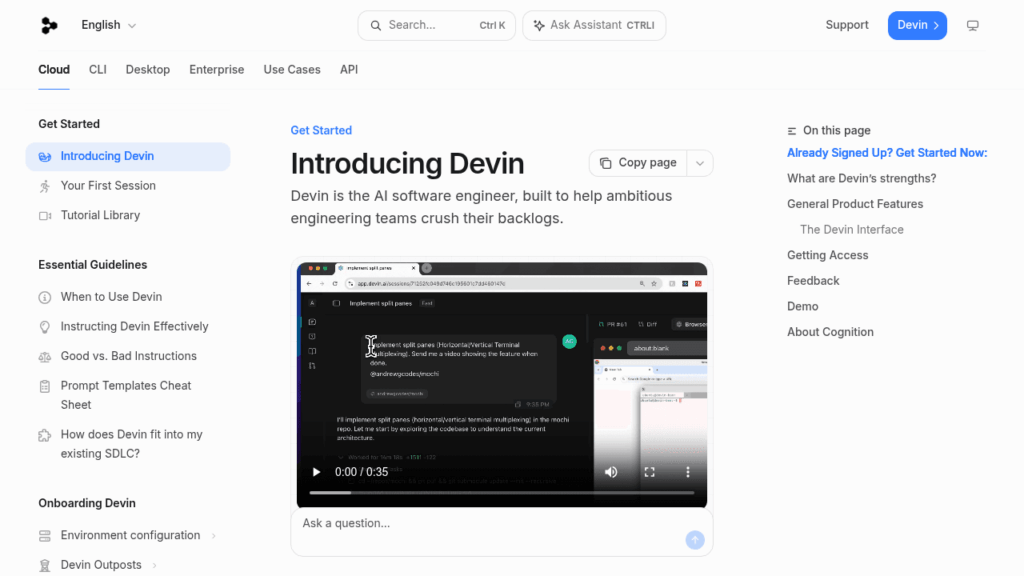Switch to the CLI tab
Image resolution: width=1024 pixels, height=576 pixels.
[97, 69]
